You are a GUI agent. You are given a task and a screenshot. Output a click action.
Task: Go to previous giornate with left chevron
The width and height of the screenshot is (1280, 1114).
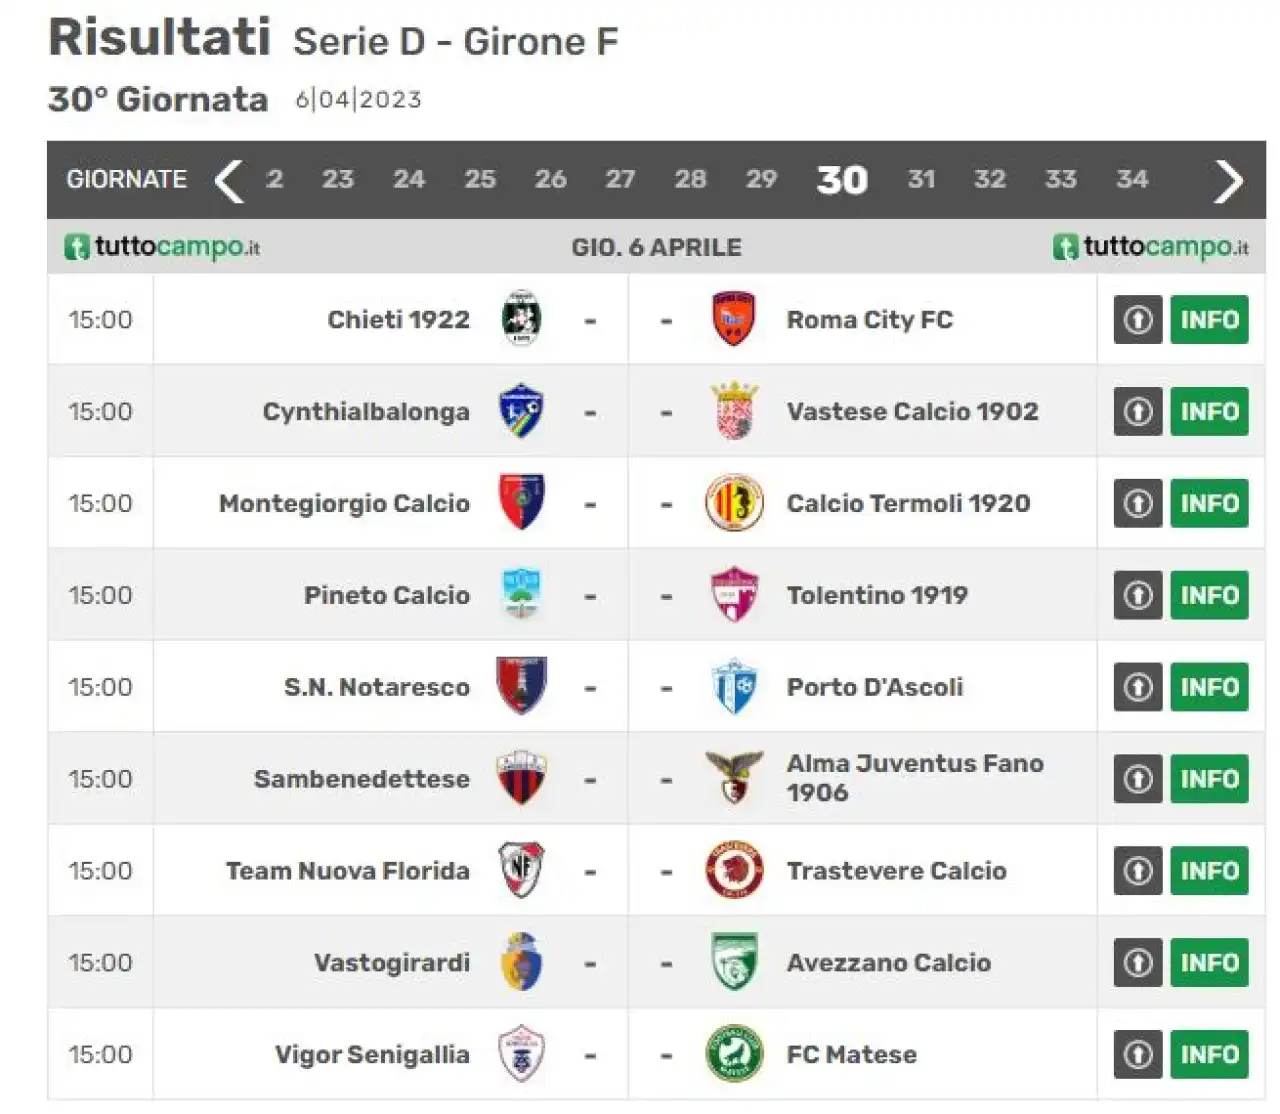point(229,181)
